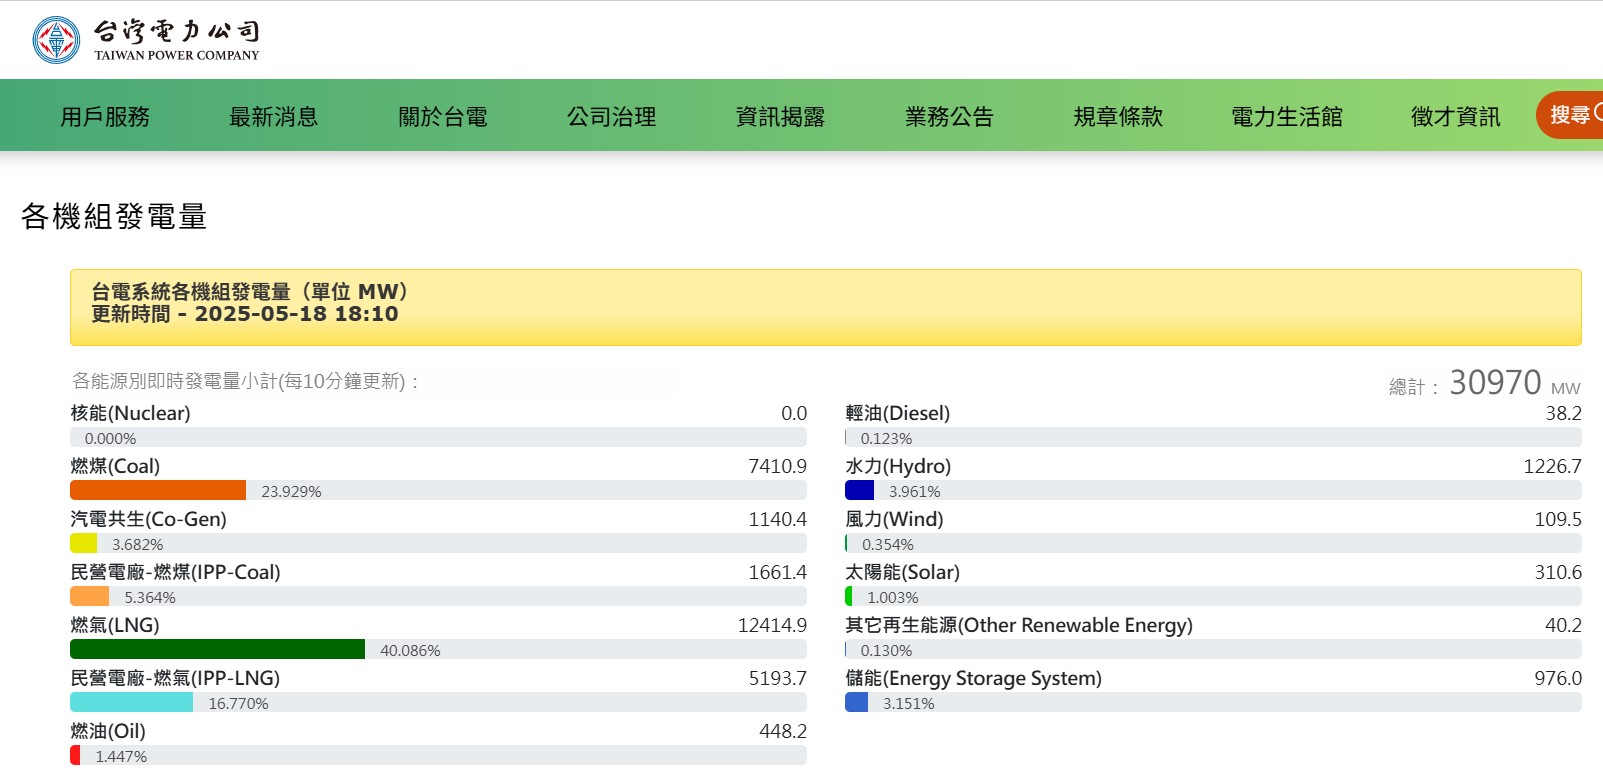
Task: Open the 公司治理 navigation item
Action: (612, 117)
